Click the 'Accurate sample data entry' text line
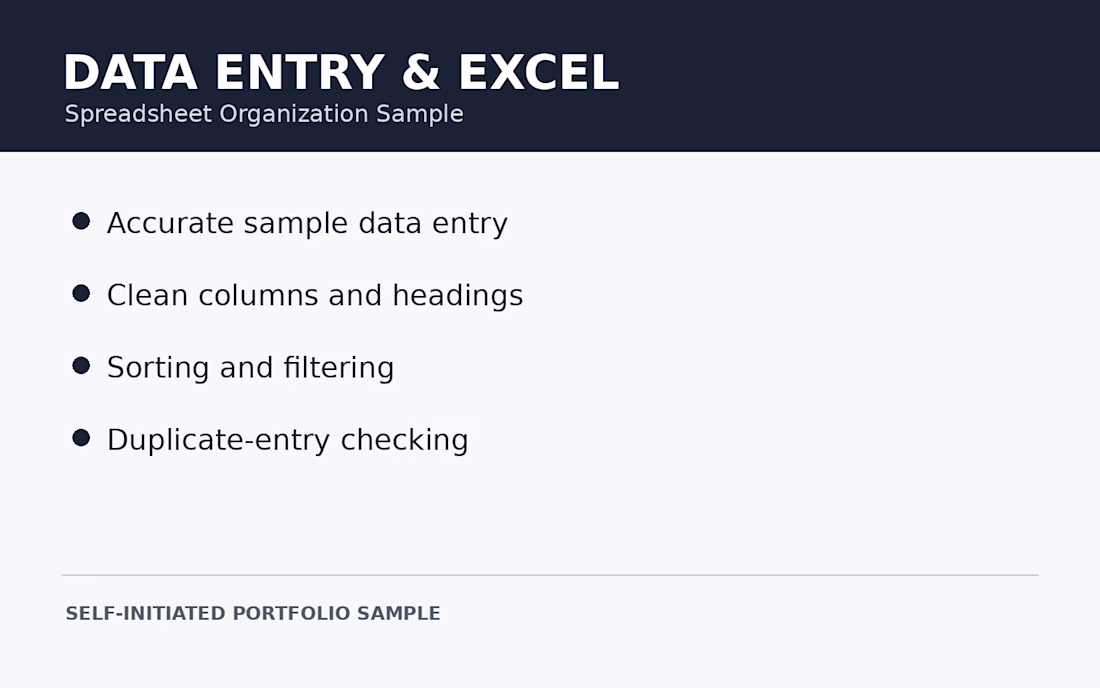 coord(307,224)
